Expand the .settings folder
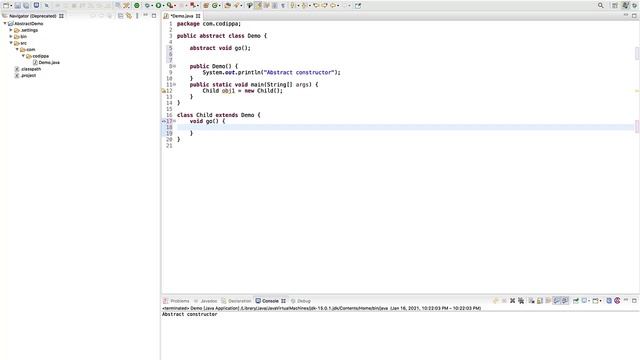The height and width of the screenshot is (360, 640). tap(11, 30)
